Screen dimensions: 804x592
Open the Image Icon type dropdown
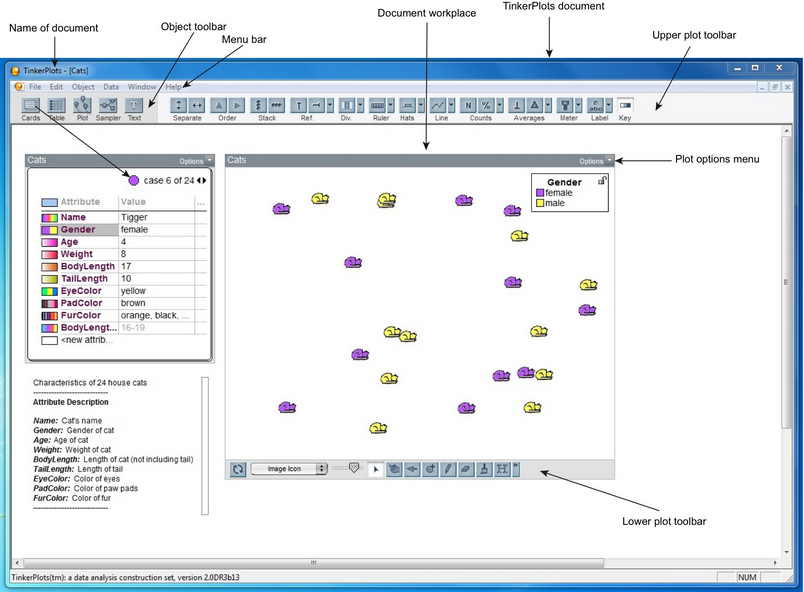click(x=289, y=469)
